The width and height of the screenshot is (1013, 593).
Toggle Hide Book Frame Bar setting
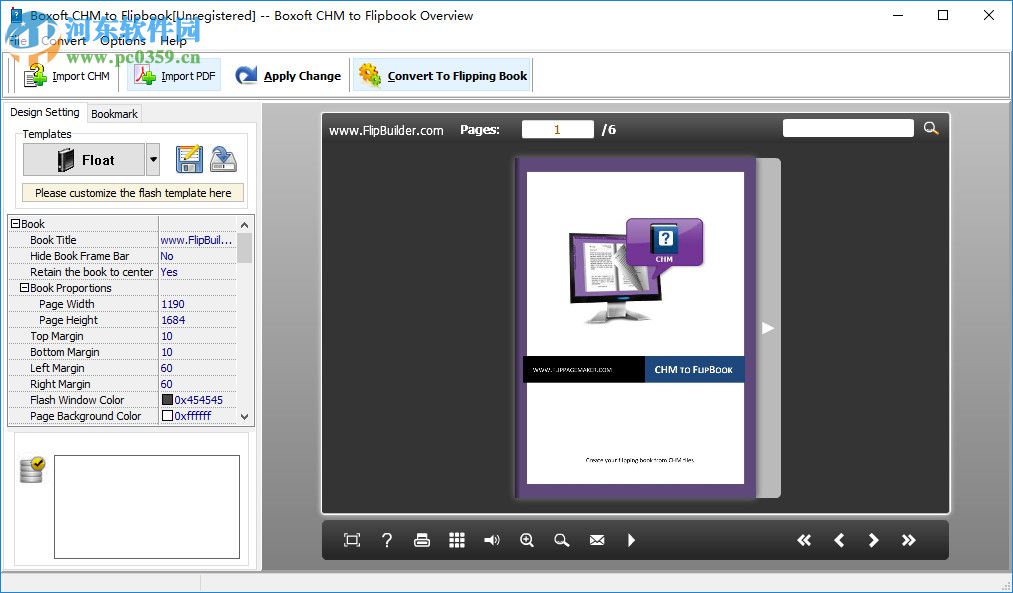click(167, 255)
